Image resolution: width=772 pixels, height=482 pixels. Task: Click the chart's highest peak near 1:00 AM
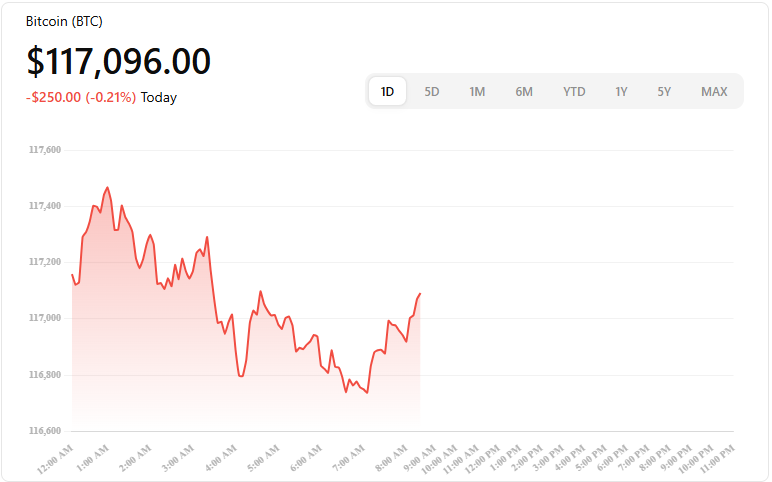pyautogui.click(x=107, y=188)
